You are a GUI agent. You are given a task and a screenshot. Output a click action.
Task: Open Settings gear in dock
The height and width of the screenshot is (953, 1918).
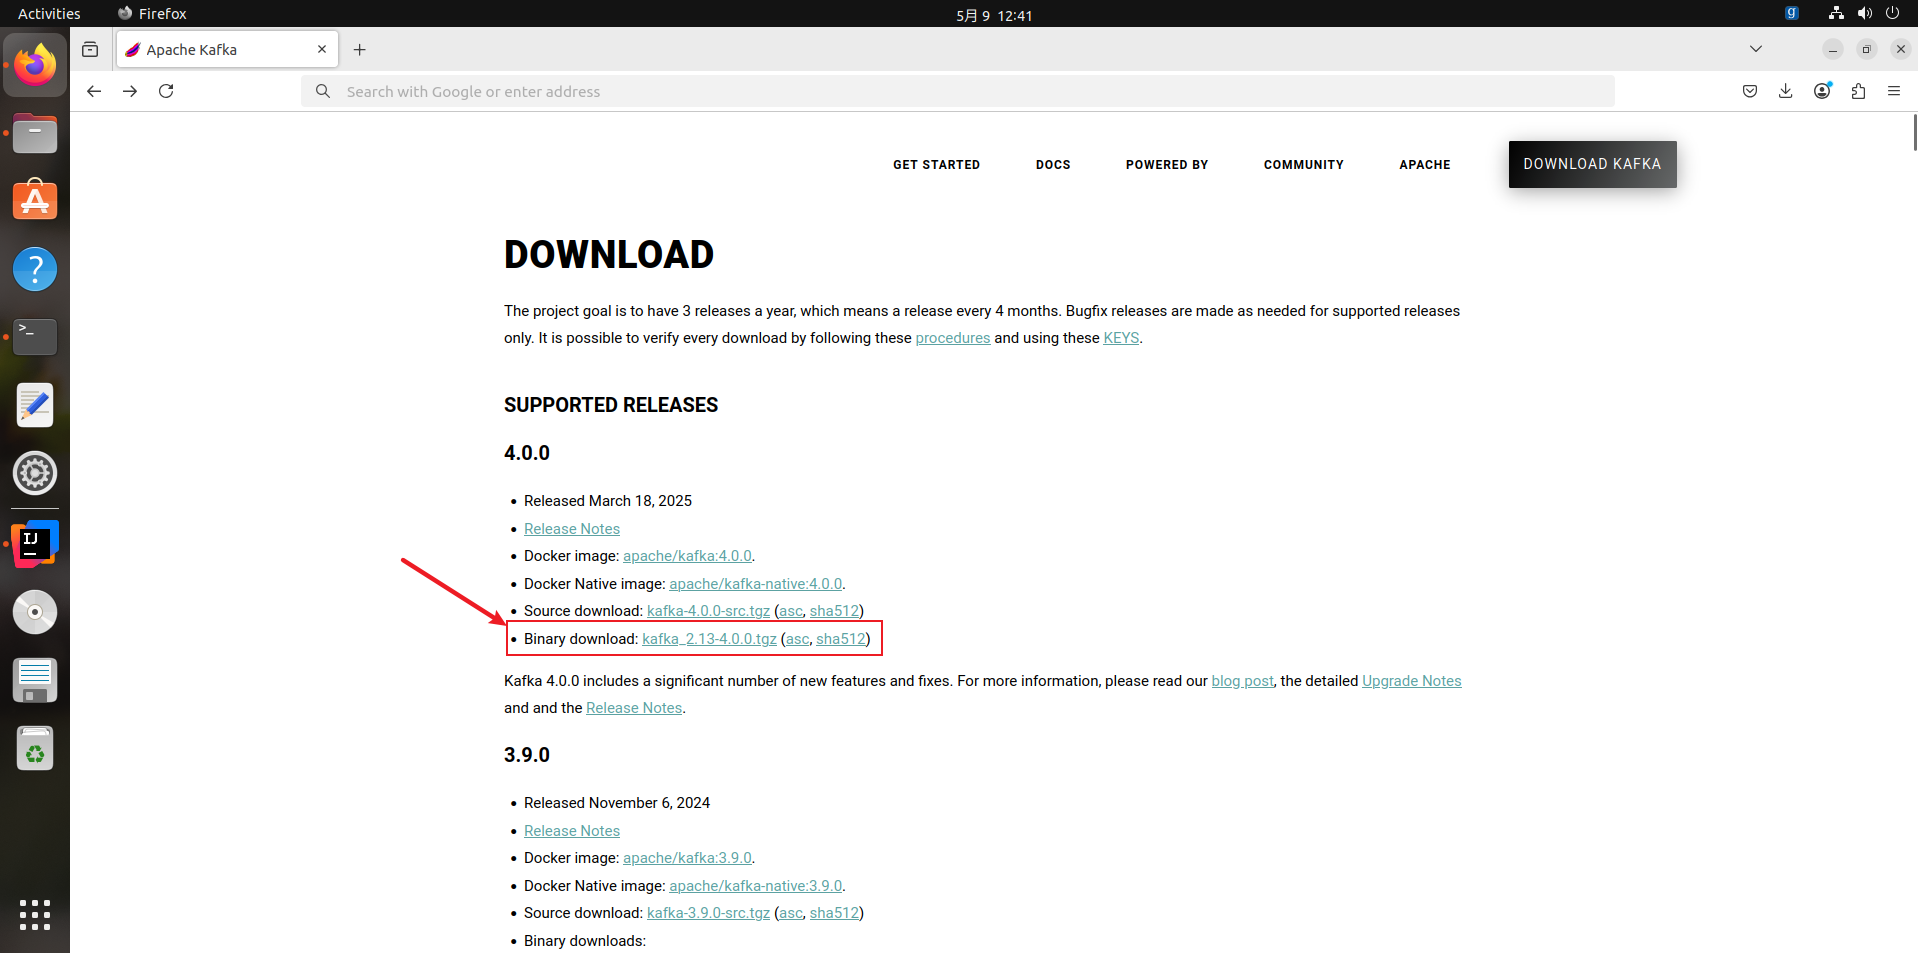tap(35, 473)
